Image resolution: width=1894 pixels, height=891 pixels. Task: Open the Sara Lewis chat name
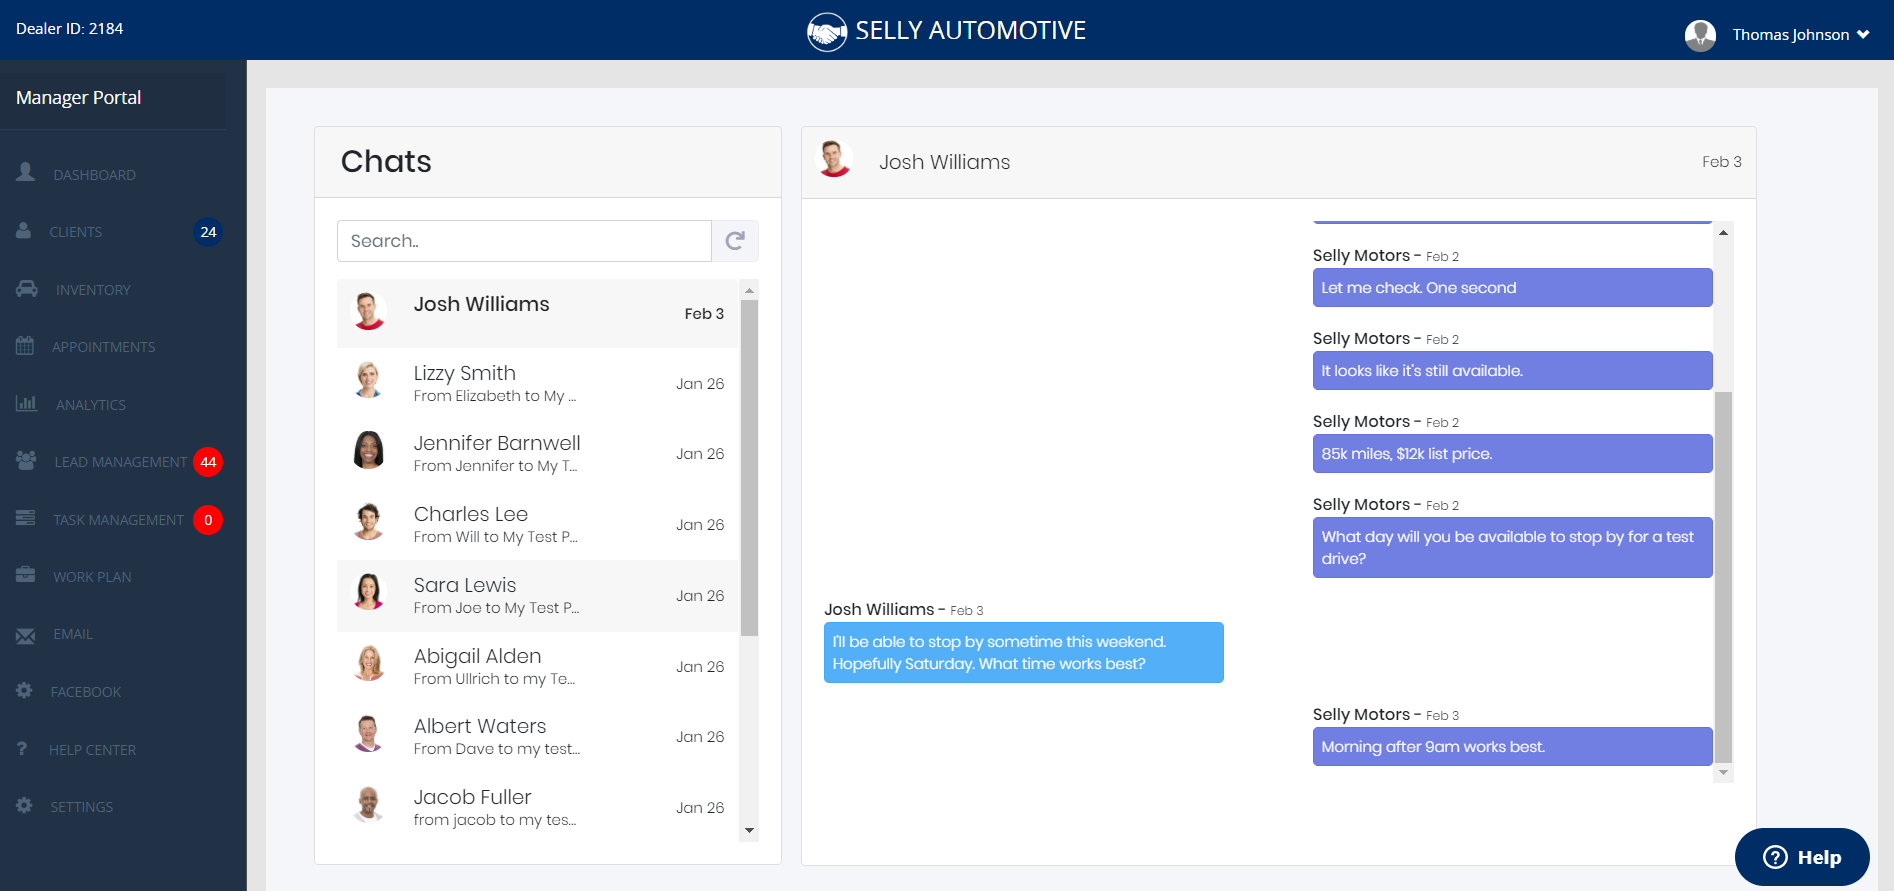tap(465, 585)
